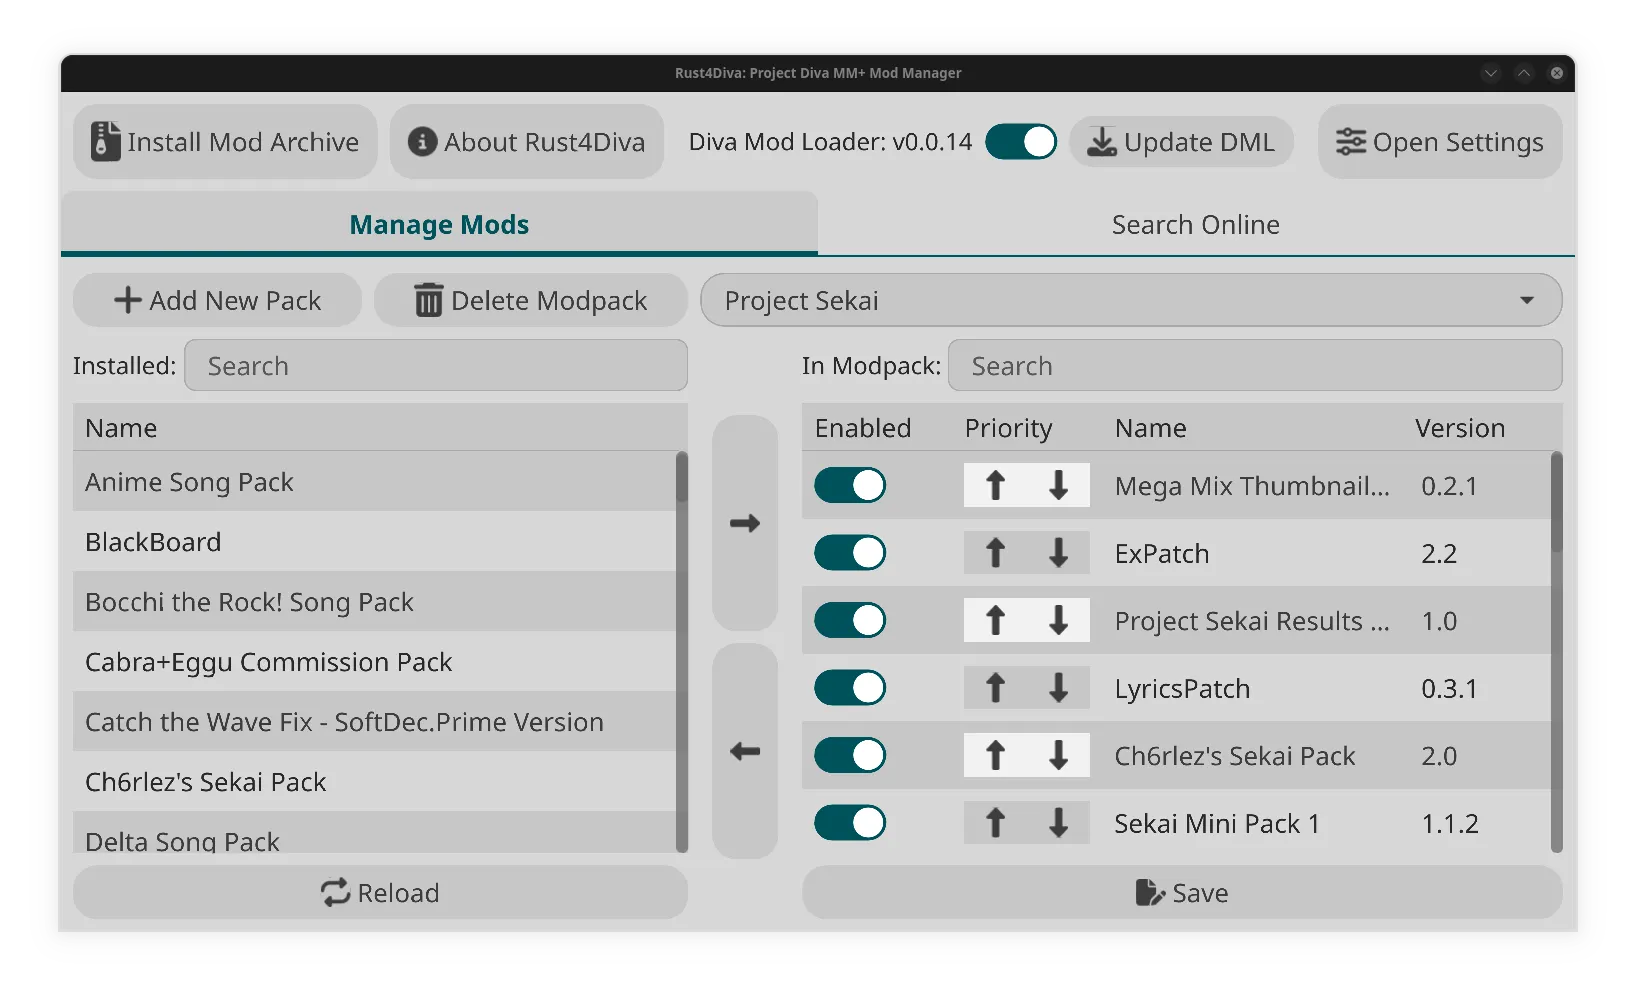Click right arrow to add mod to modpack
This screenshot has height=995, width=1636.
pyautogui.click(x=745, y=523)
